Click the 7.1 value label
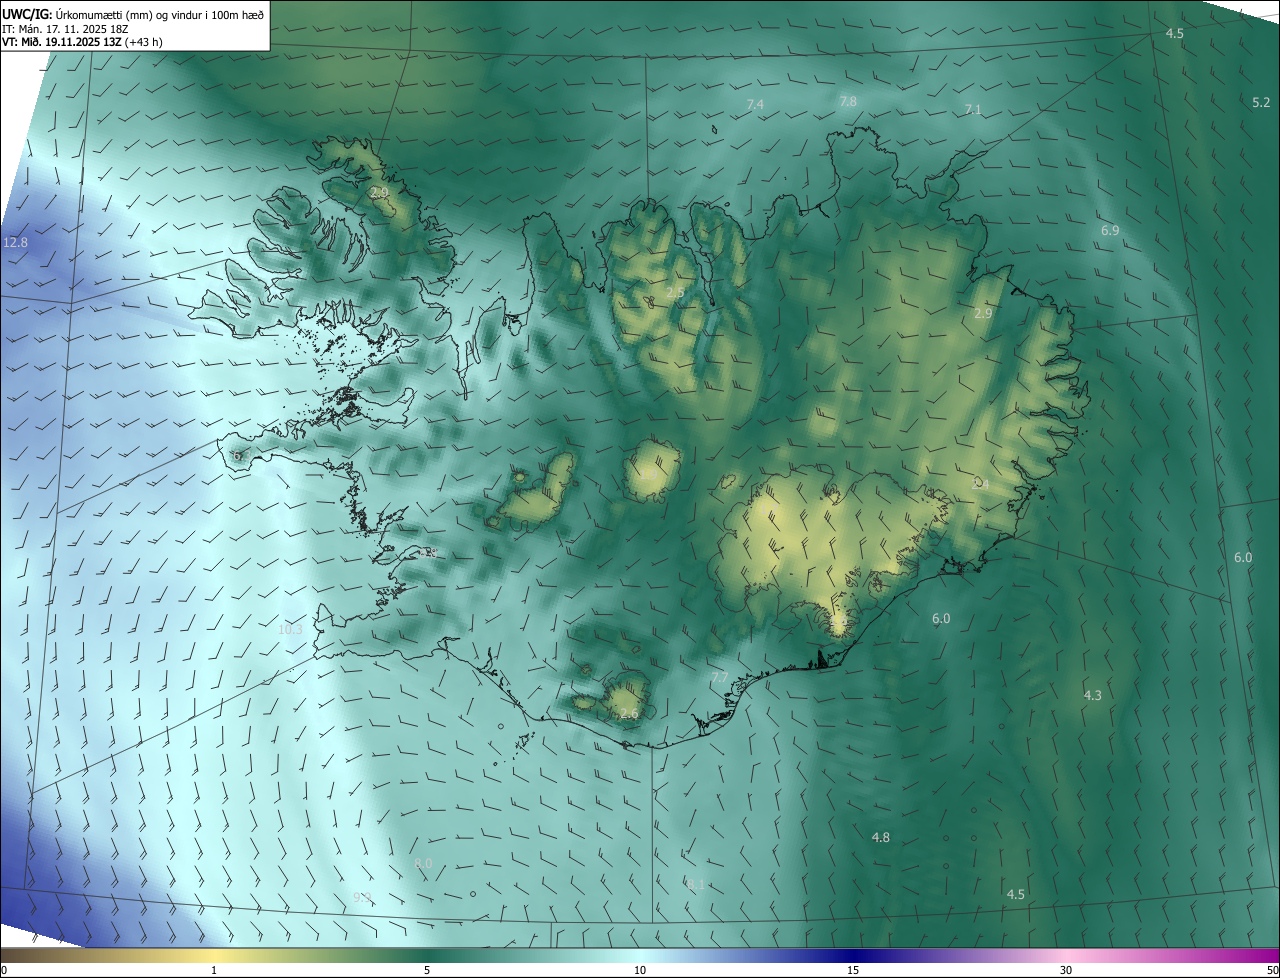This screenshot has width=1280, height=978. coord(973,109)
